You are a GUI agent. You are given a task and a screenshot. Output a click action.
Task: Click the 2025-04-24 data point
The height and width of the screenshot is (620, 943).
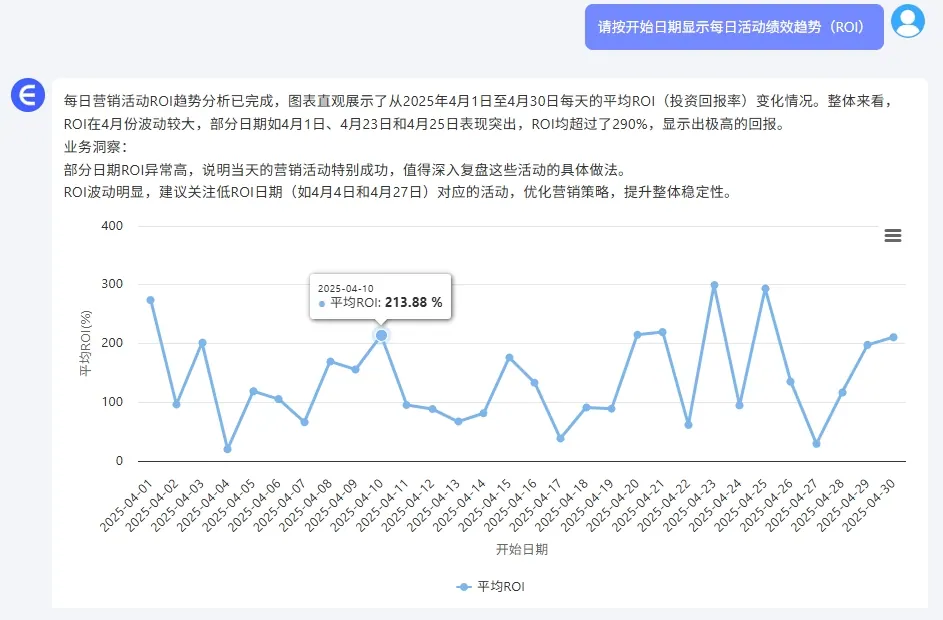[740, 405]
